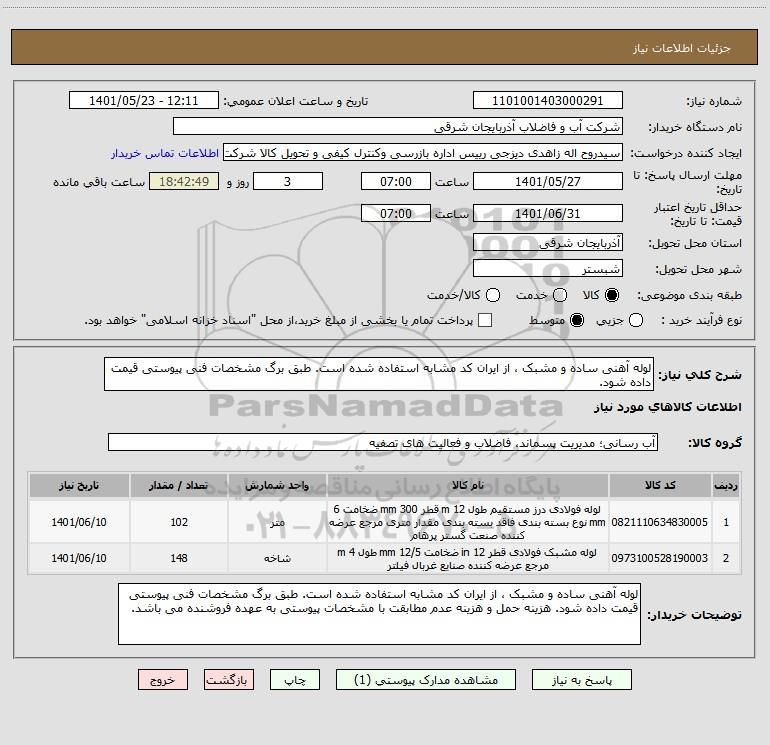Select the خدمت radio button
The height and width of the screenshot is (745, 770).
[x=560, y=295]
